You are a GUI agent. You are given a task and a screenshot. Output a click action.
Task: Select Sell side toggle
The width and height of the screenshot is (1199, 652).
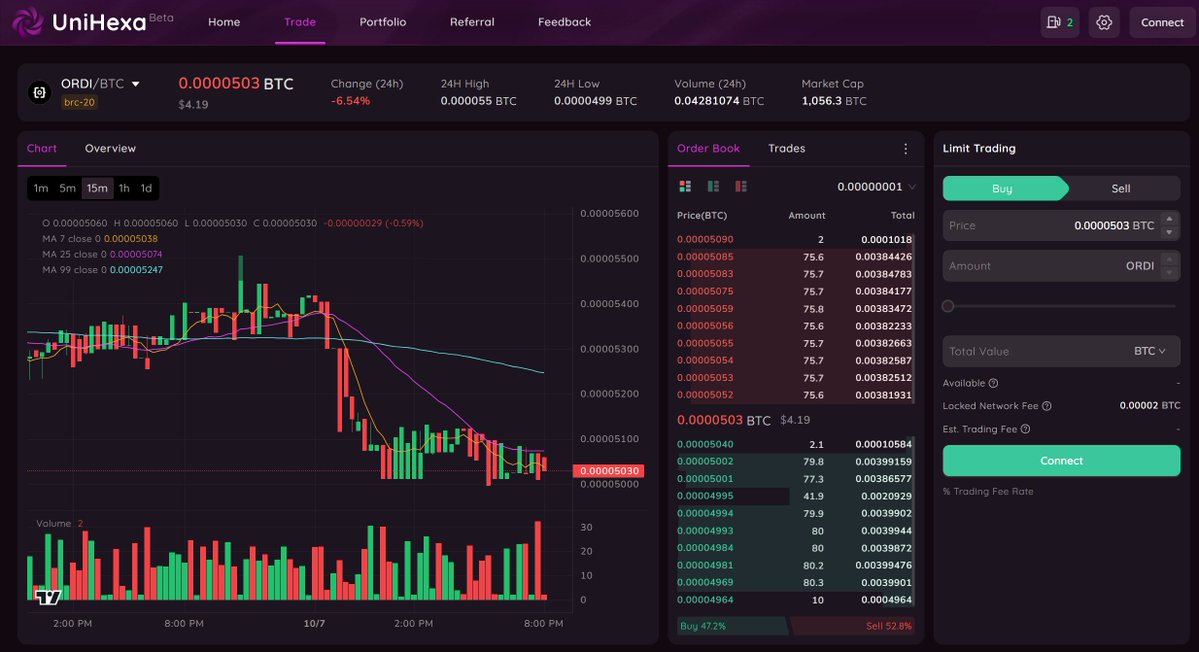click(x=1121, y=188)
